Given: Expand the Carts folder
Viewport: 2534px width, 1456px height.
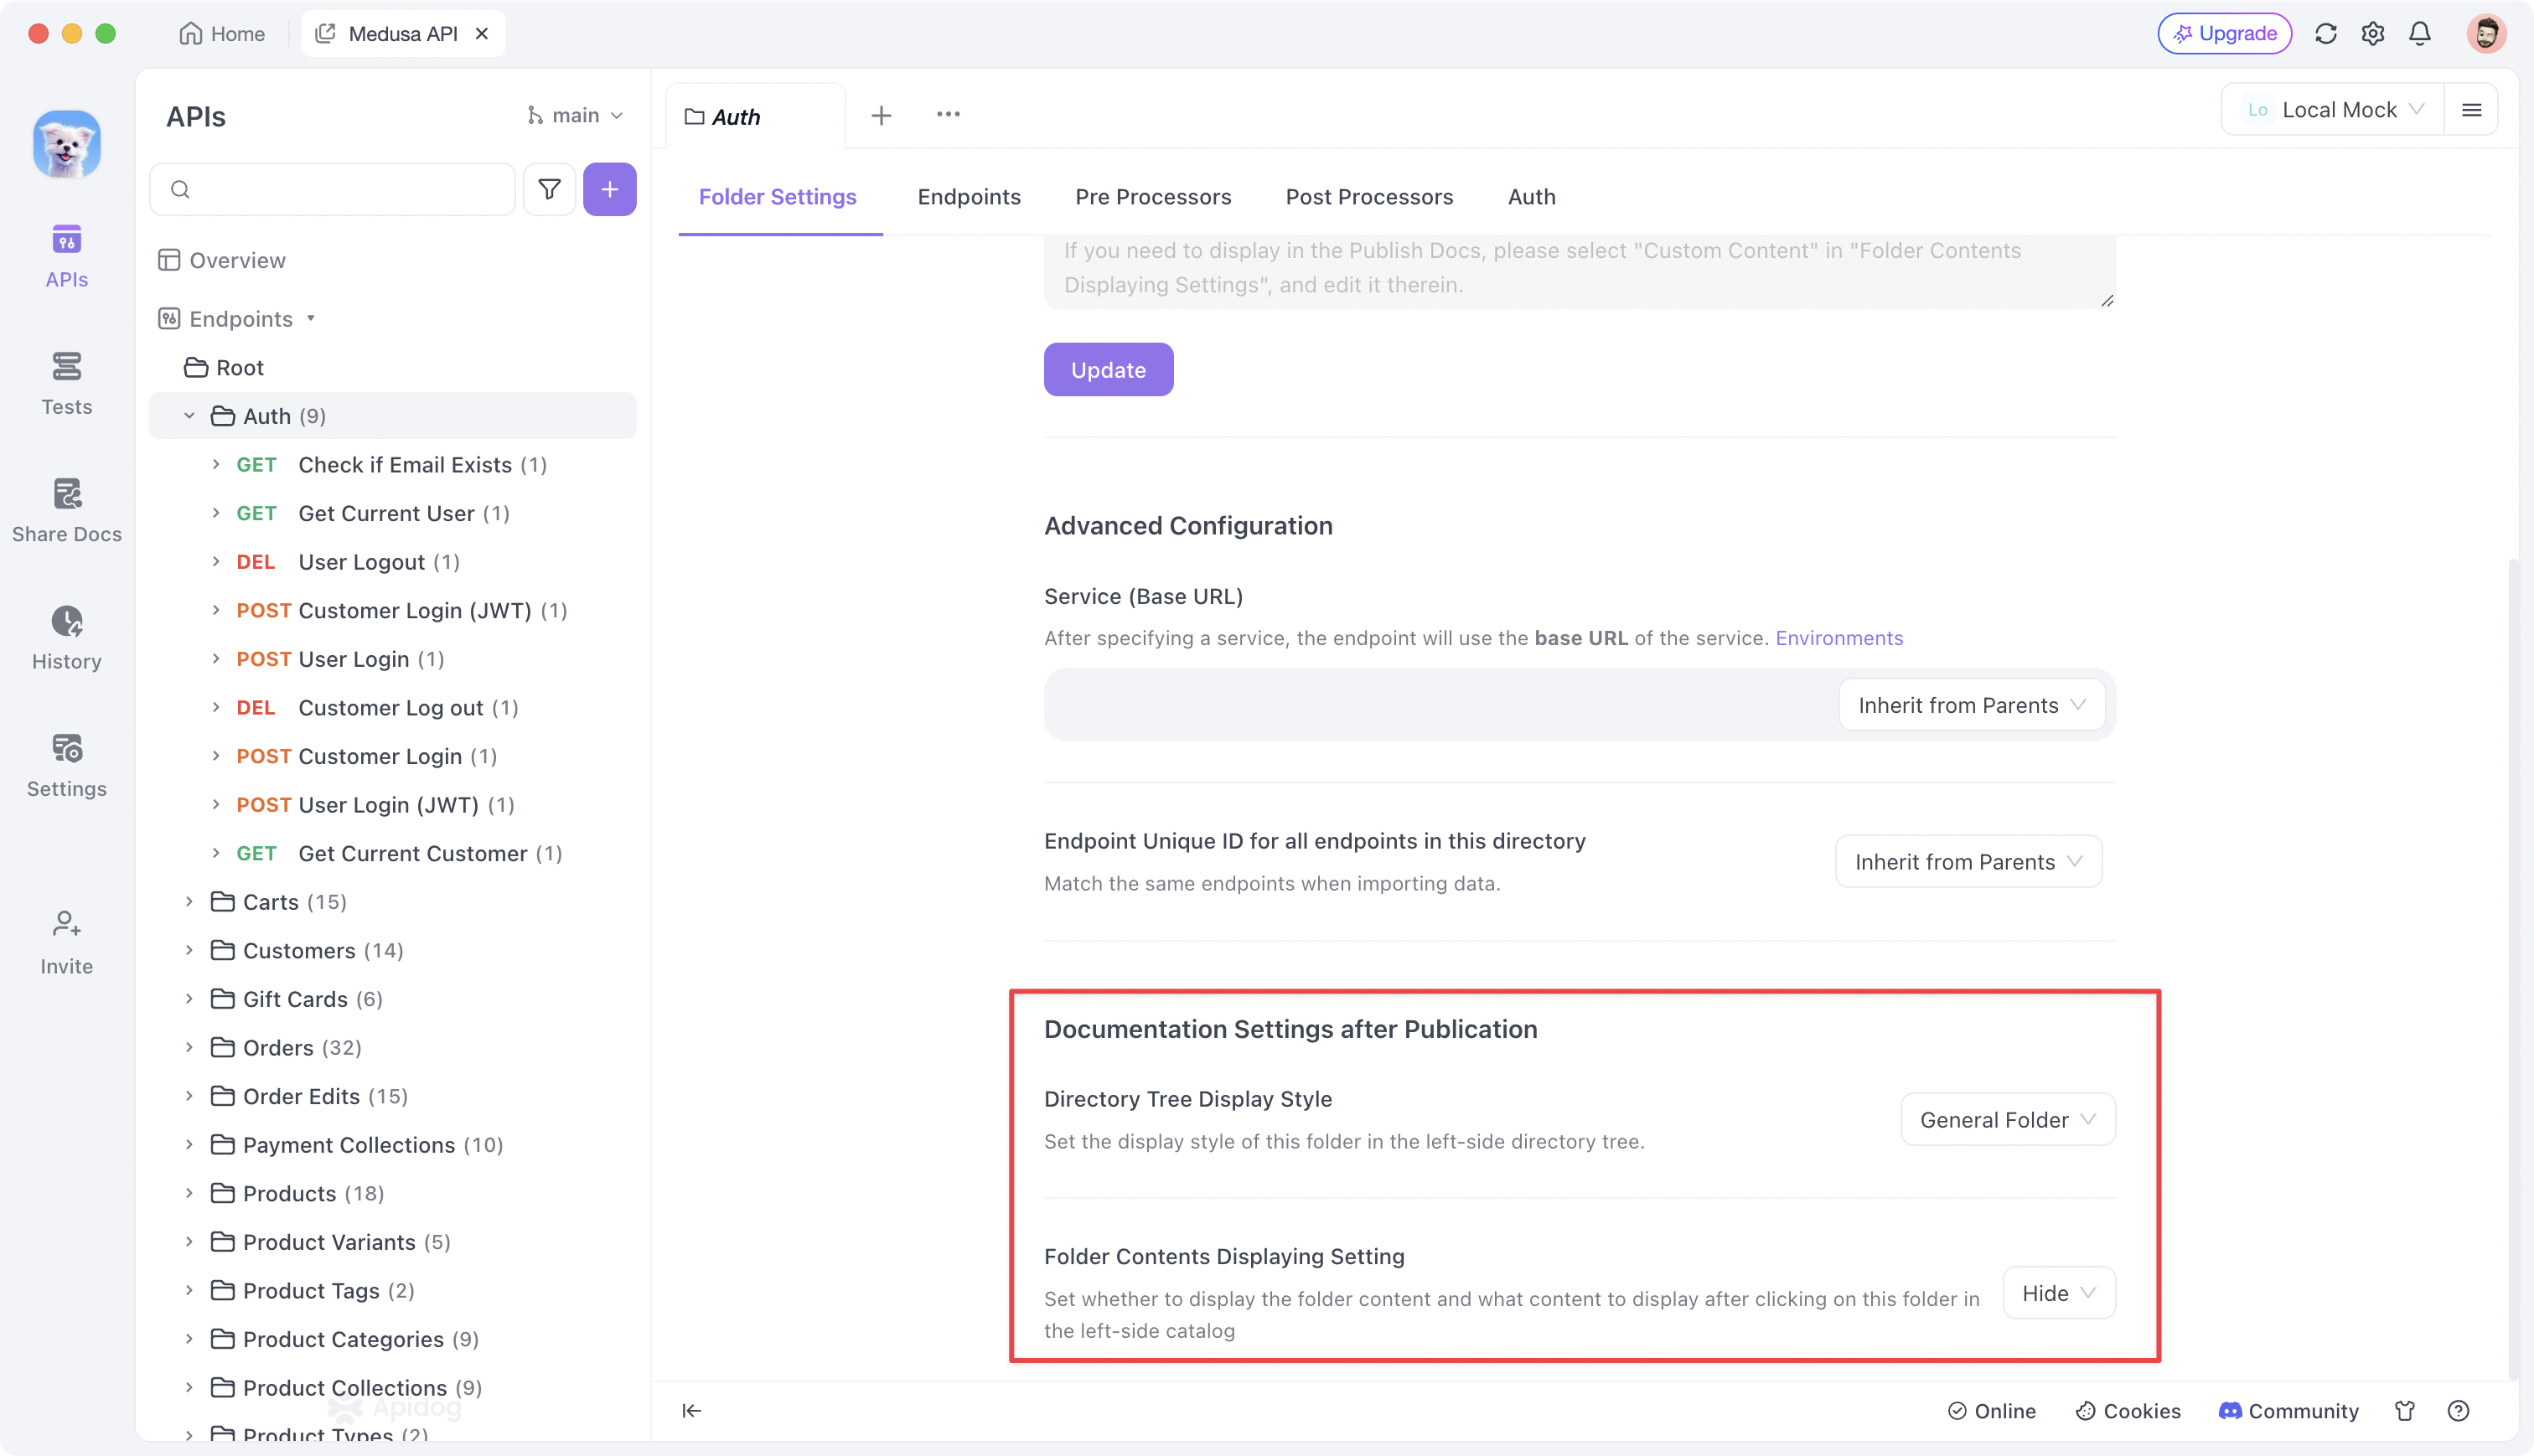Looking at the screenshot, I should pyautogui.click(x=189, y=902).
